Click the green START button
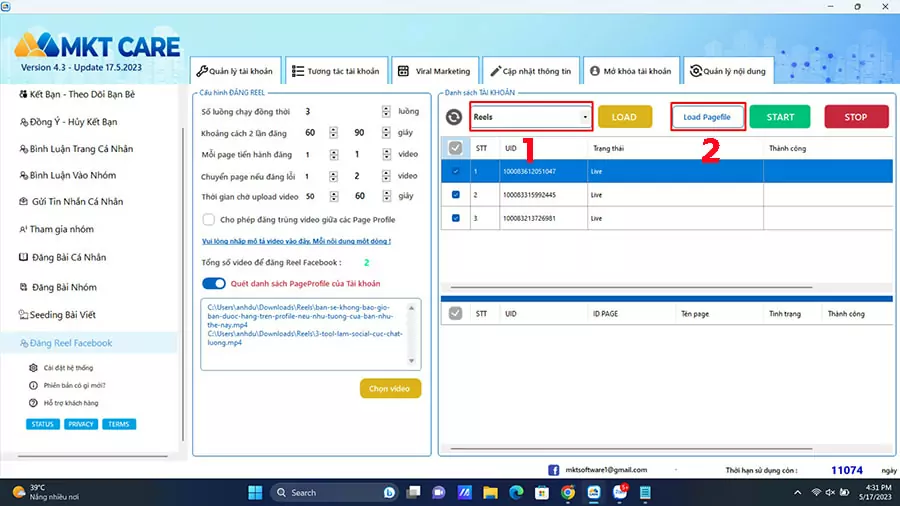The width and height of the screenshot is (900, 506). coord(780,117)
